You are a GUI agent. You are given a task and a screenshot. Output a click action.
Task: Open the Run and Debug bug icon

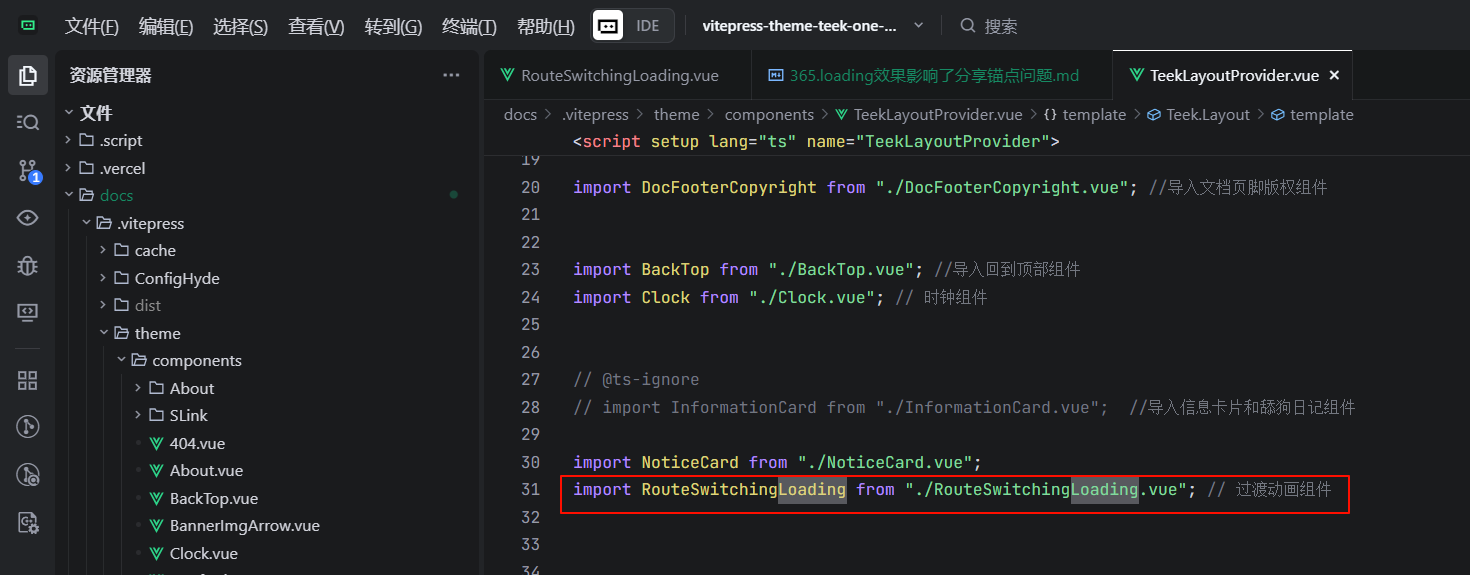pos(28,265)
